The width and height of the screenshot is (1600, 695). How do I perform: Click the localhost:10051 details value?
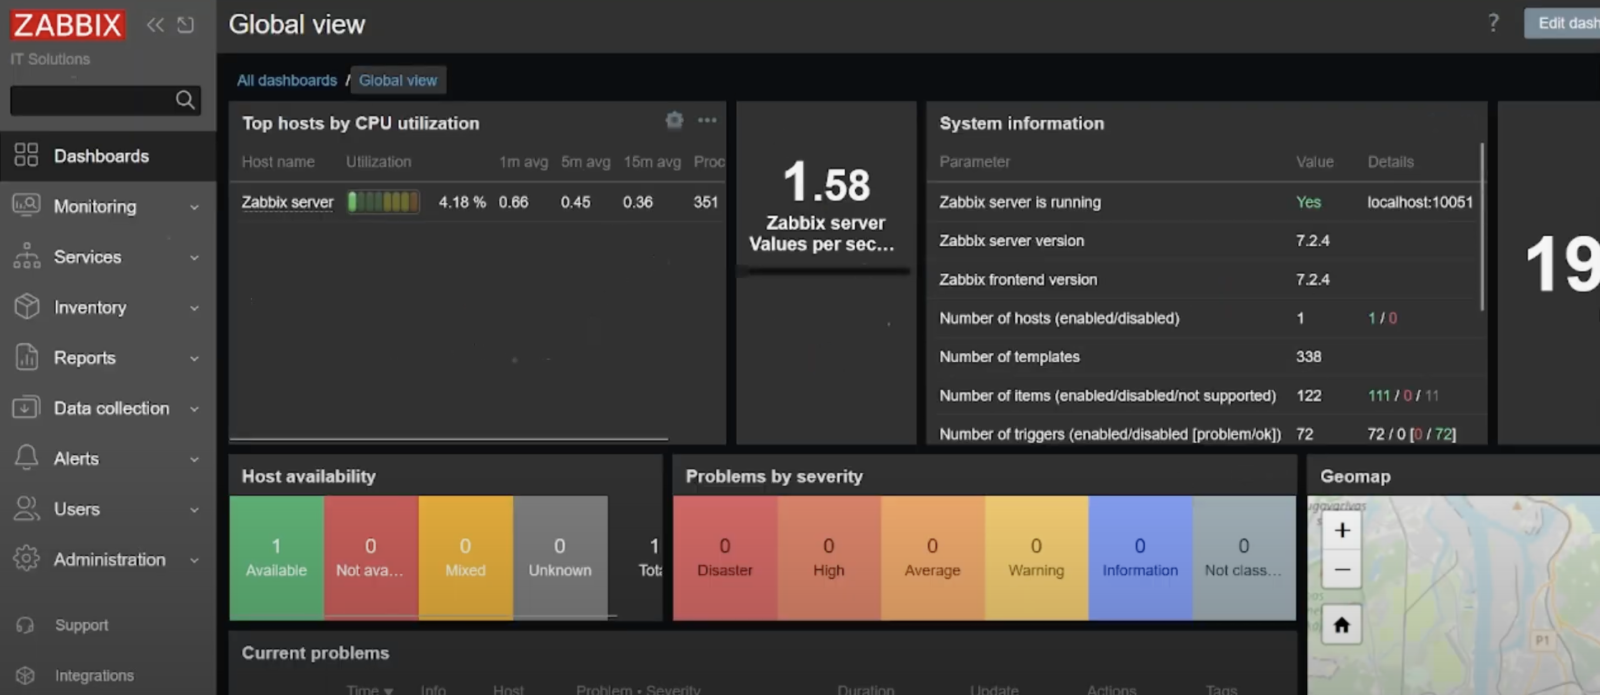coord(1420,202)
